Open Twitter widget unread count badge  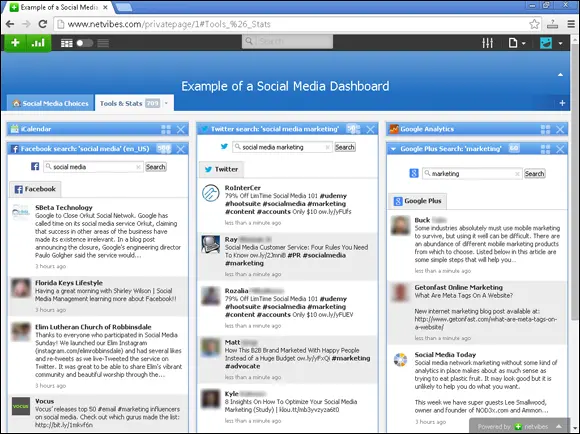pyautogui.click(x=353, y=129)
